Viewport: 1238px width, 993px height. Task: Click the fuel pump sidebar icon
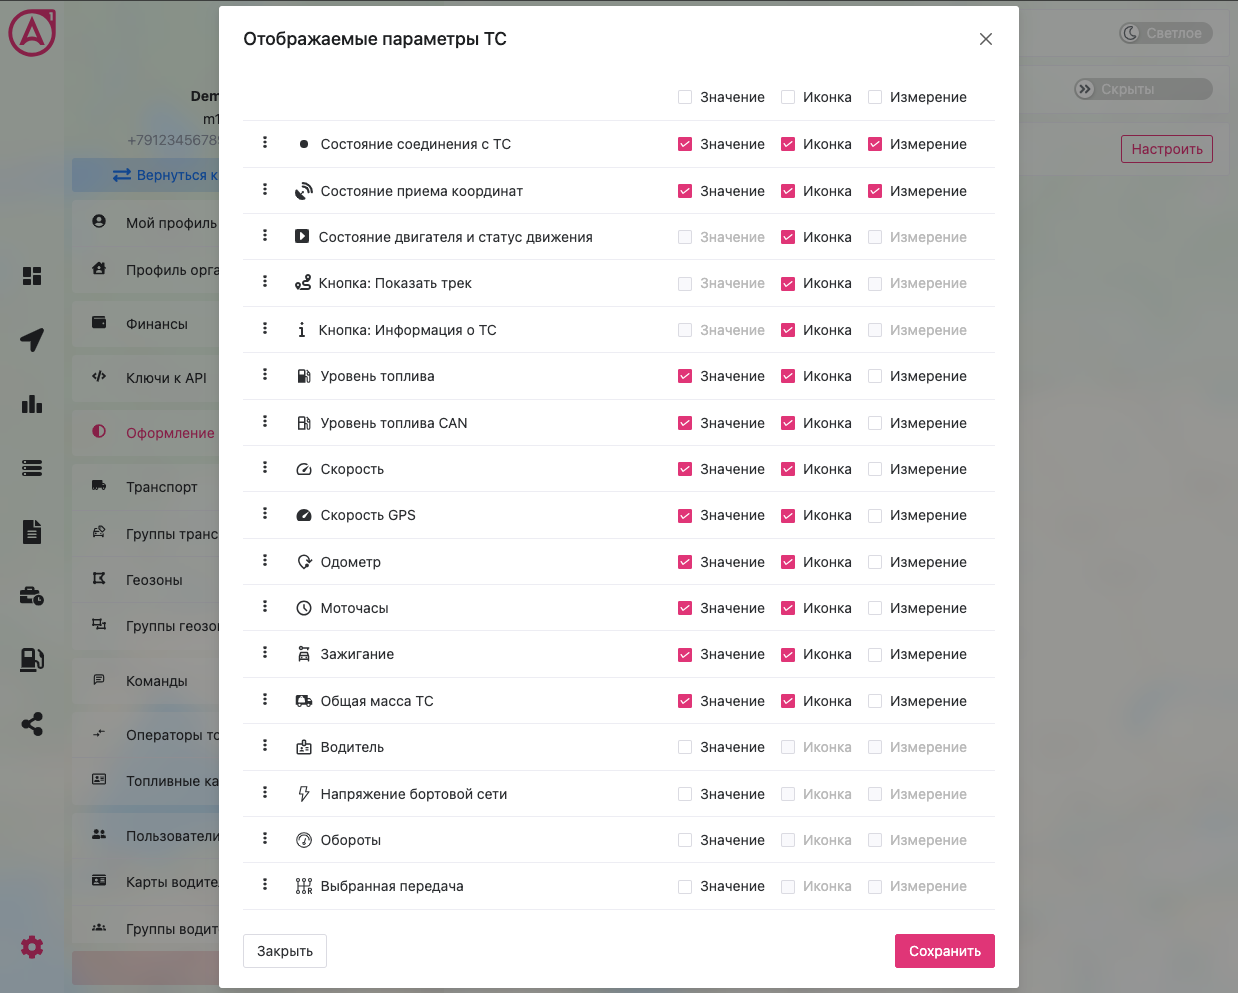[32, 660]
